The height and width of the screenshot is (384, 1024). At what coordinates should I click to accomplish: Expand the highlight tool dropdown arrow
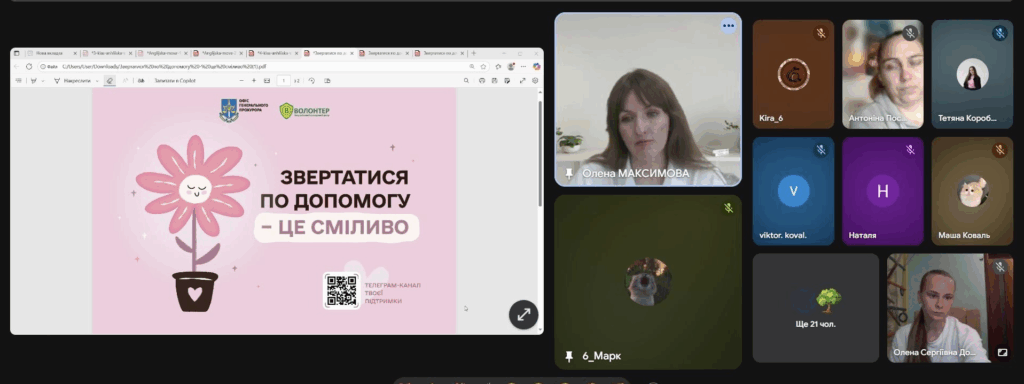[x=43, y=81]
